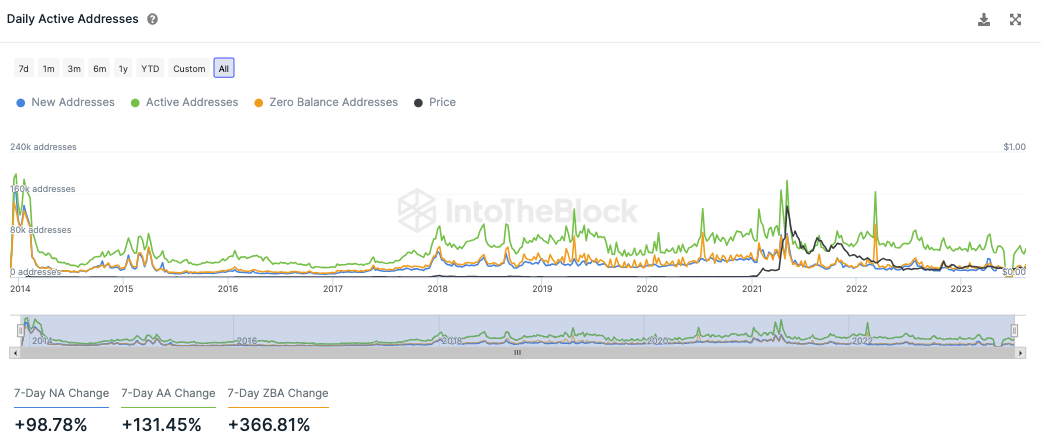Viewport: 1041px width, 444px height.
Task: Click the navigator scrollbar right arrow
Action: point(1020,353)
